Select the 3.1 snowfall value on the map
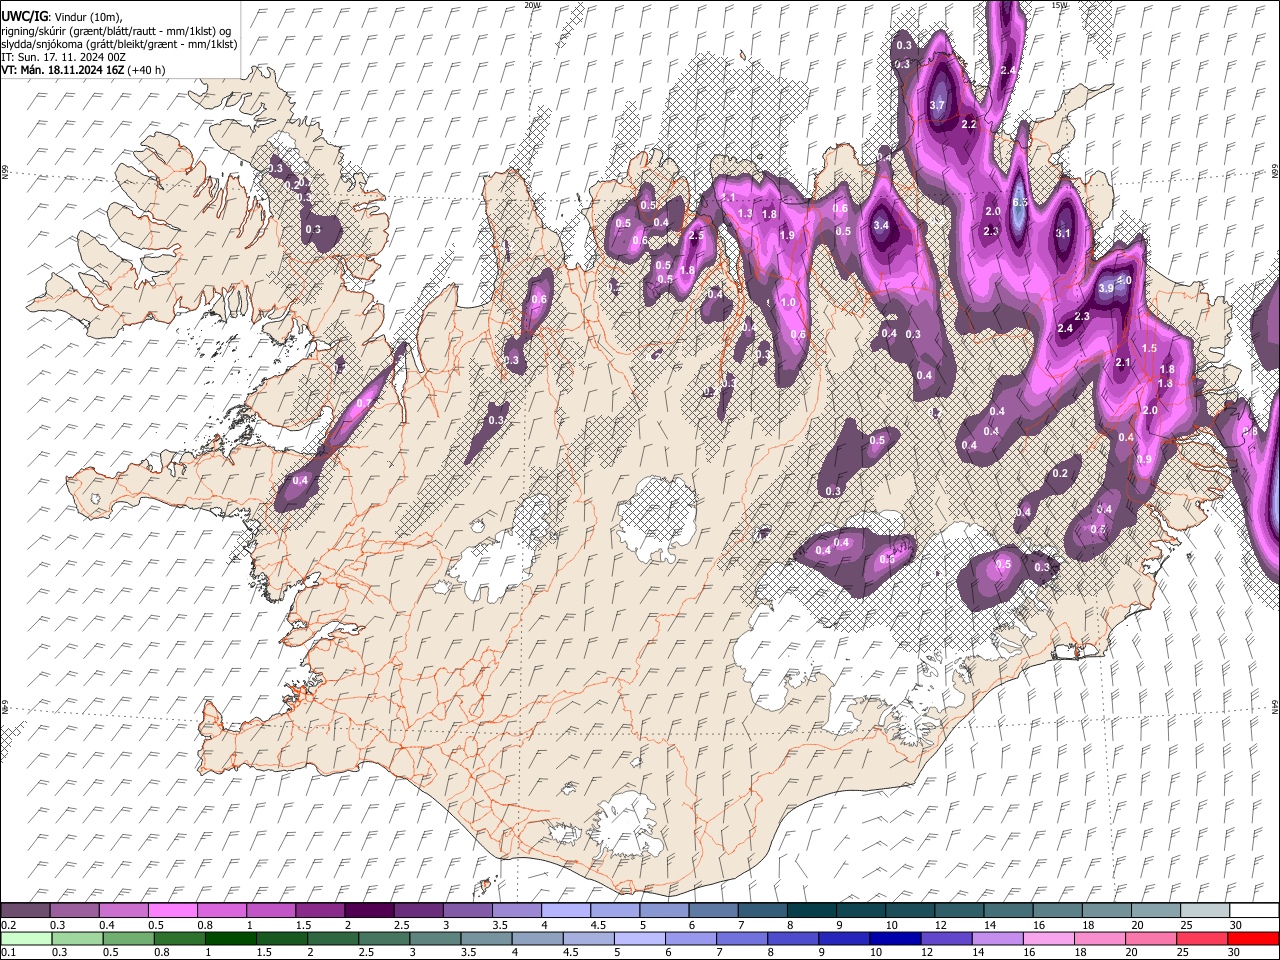This screenshot has width=1280, height=960. point(1063,233)
